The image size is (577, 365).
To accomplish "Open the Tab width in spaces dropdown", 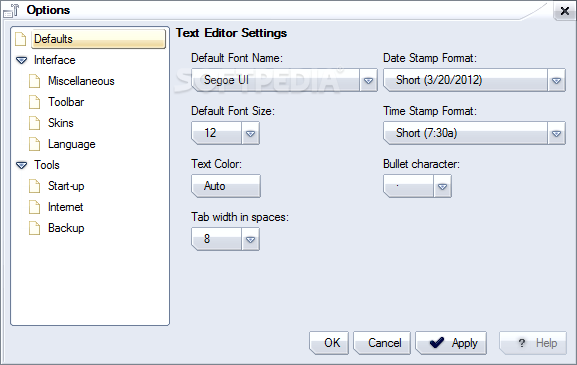I will [x=251, y=239].
